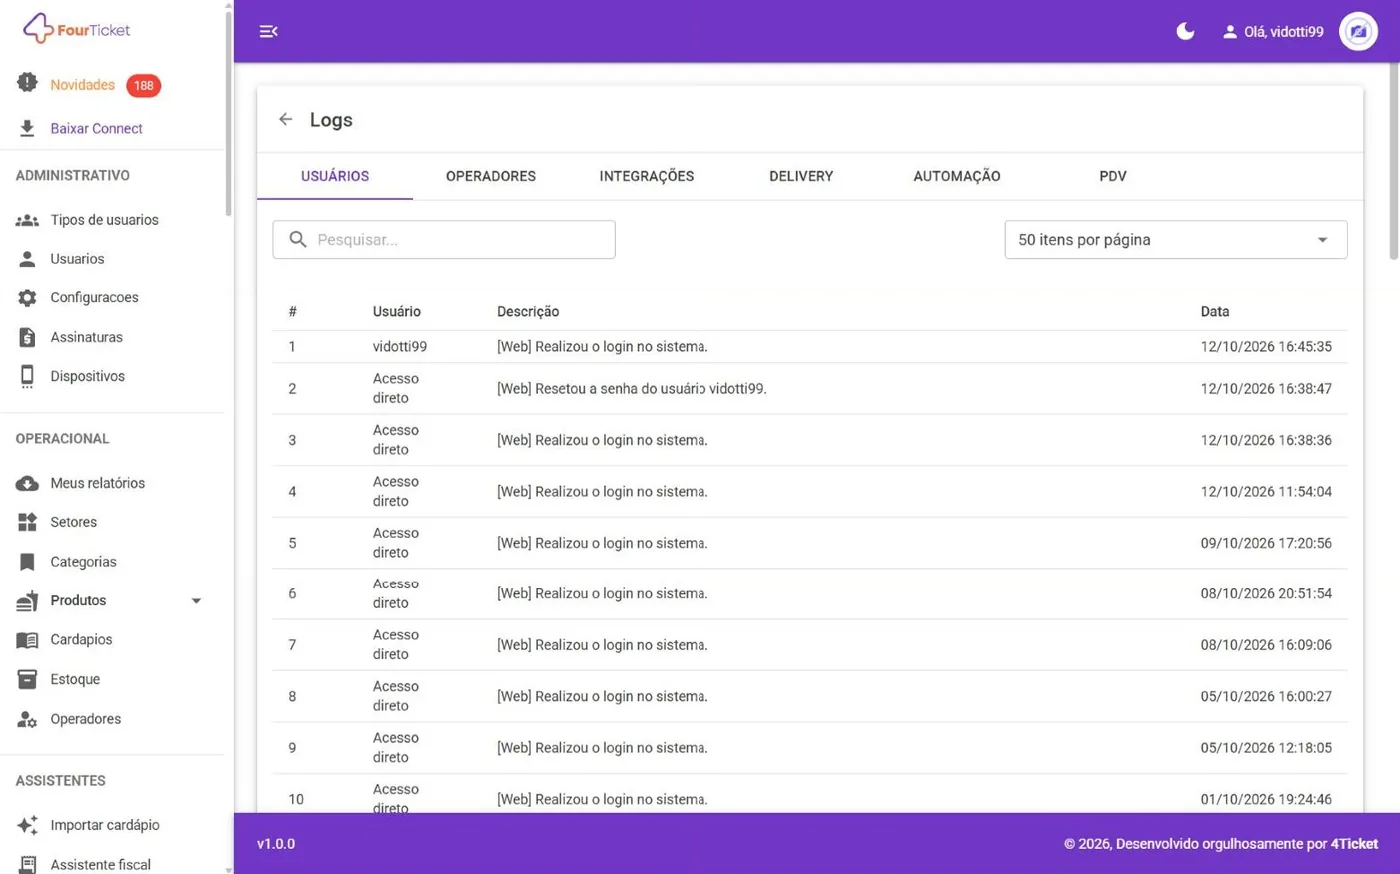Open the Olá, vidotti99 user menu

click(1273, 32)
